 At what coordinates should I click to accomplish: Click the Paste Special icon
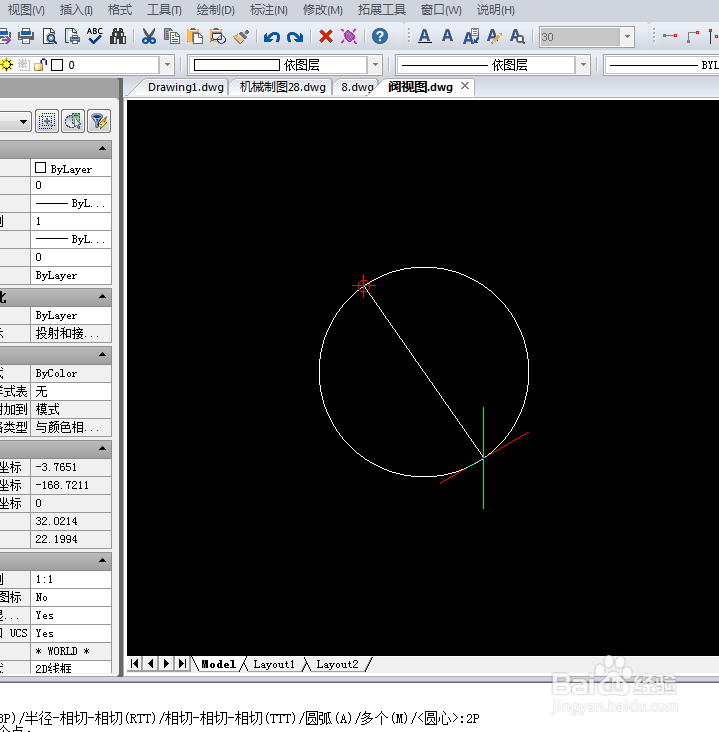(x=218, y=36)
